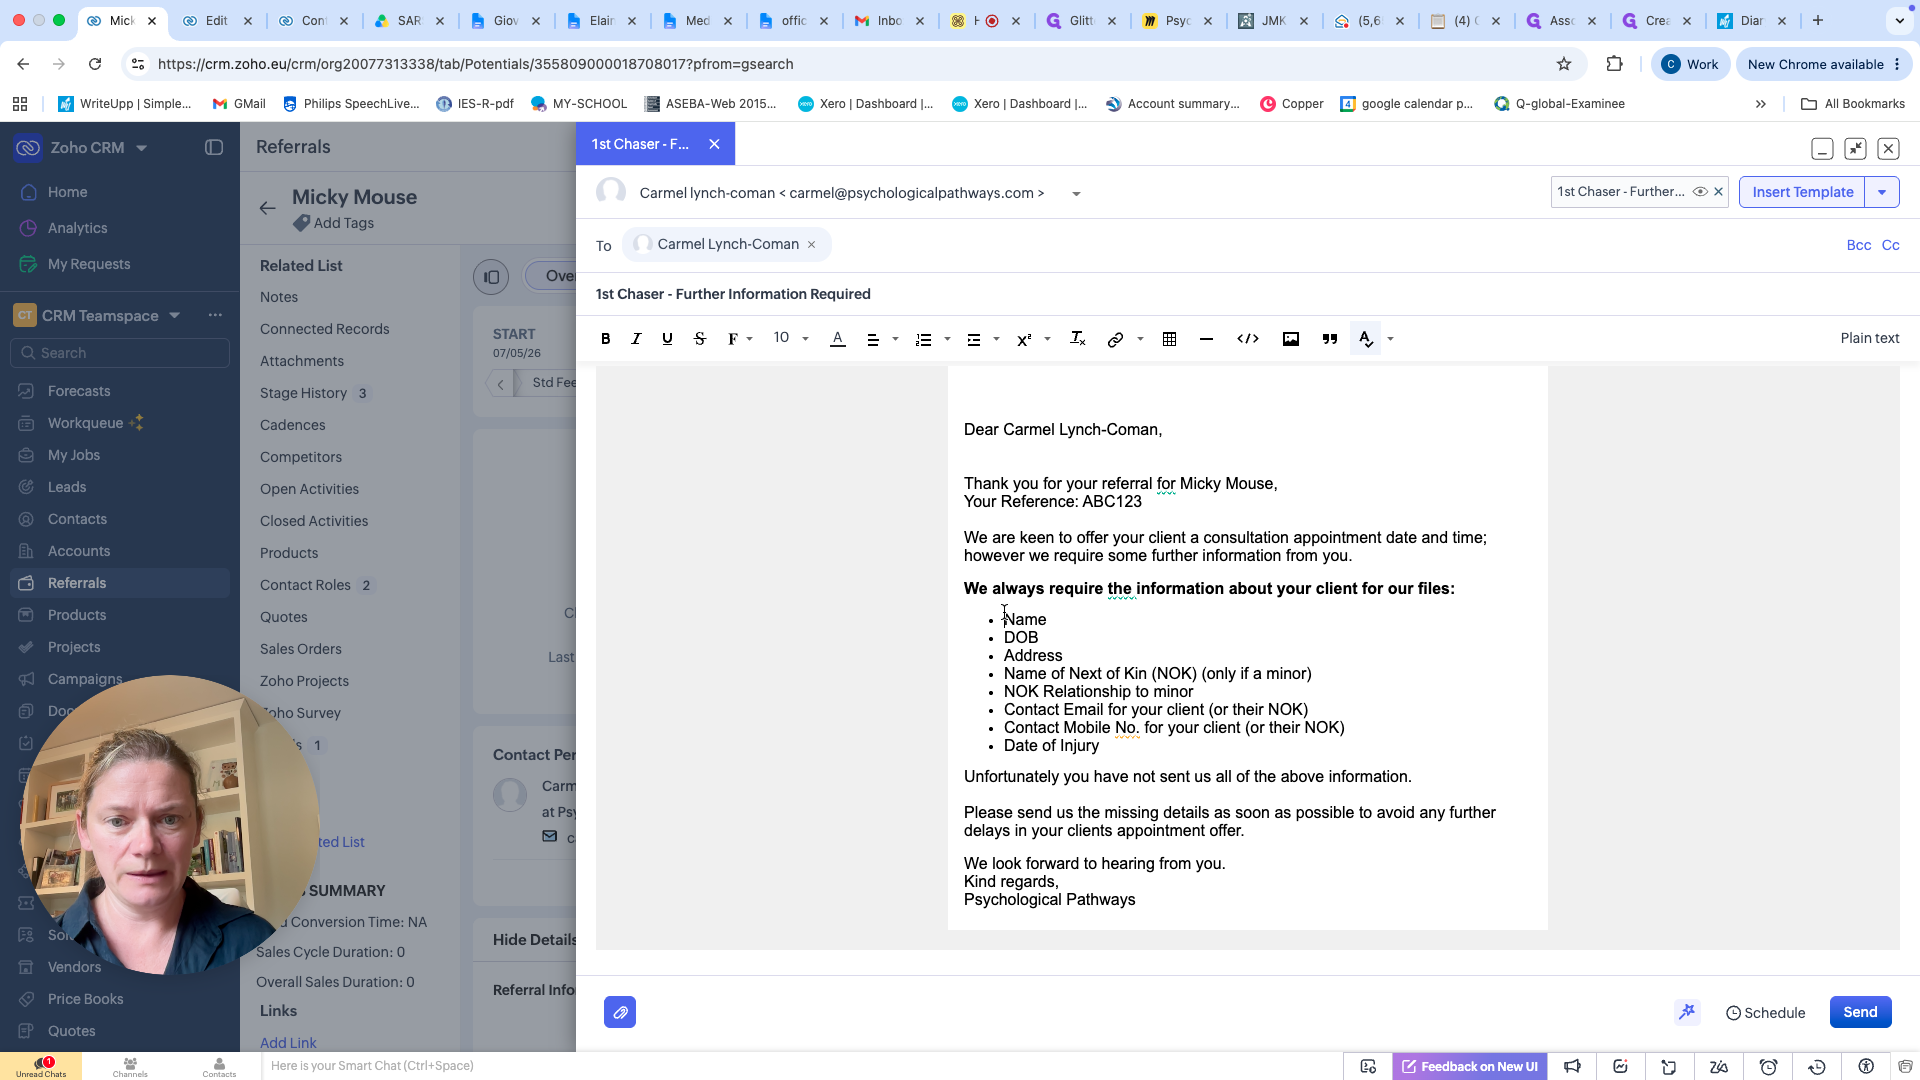Clear text formatting
The height and width of the screenshot is (1080, 1920).
pos(1077,339)
